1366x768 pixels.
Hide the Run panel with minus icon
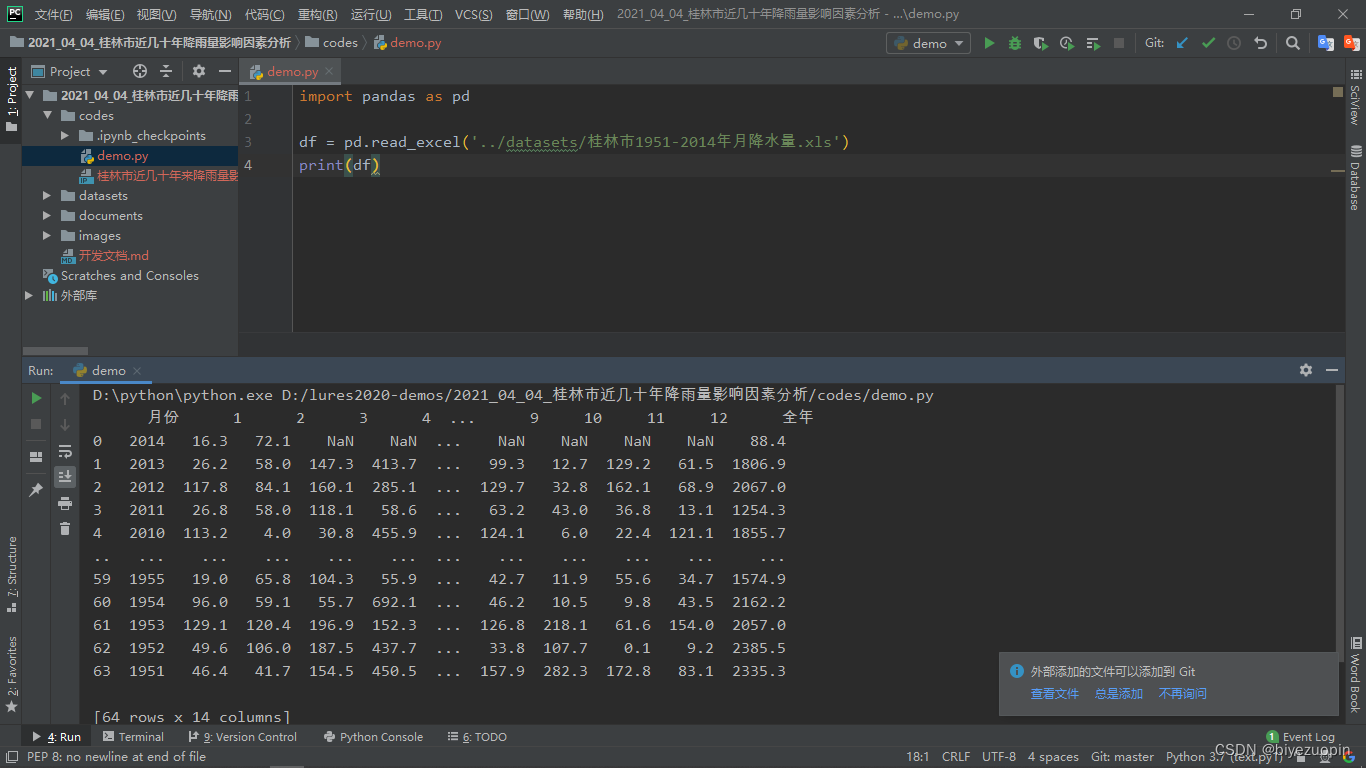(1332, 370)
